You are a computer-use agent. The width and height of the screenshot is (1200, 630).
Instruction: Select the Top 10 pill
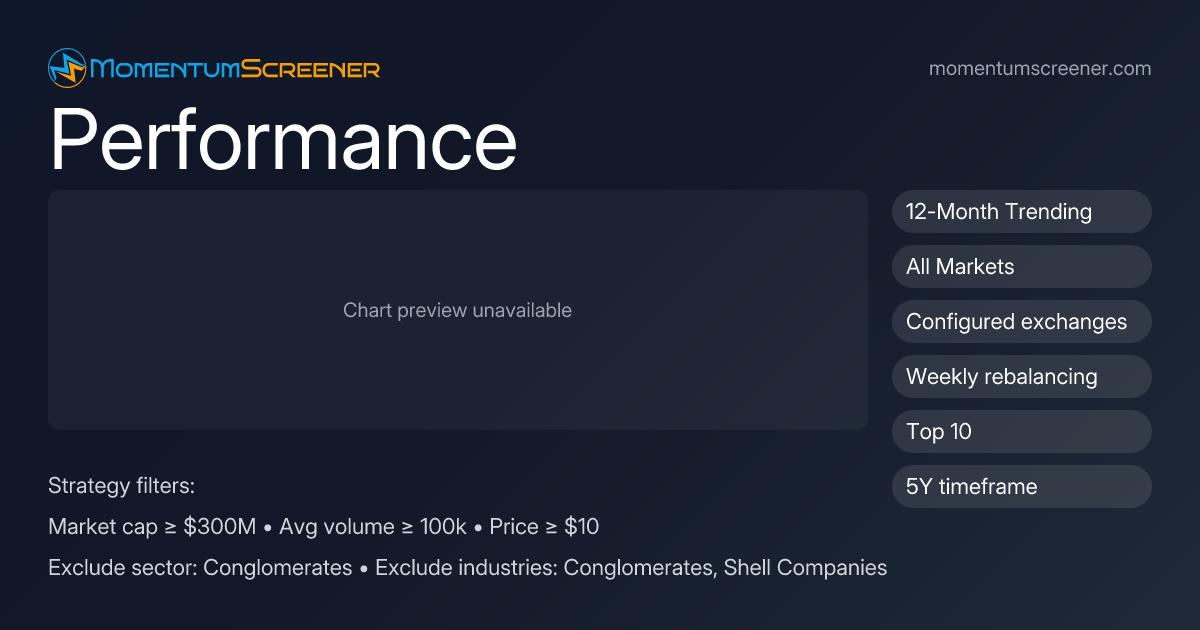[1021, 432]
